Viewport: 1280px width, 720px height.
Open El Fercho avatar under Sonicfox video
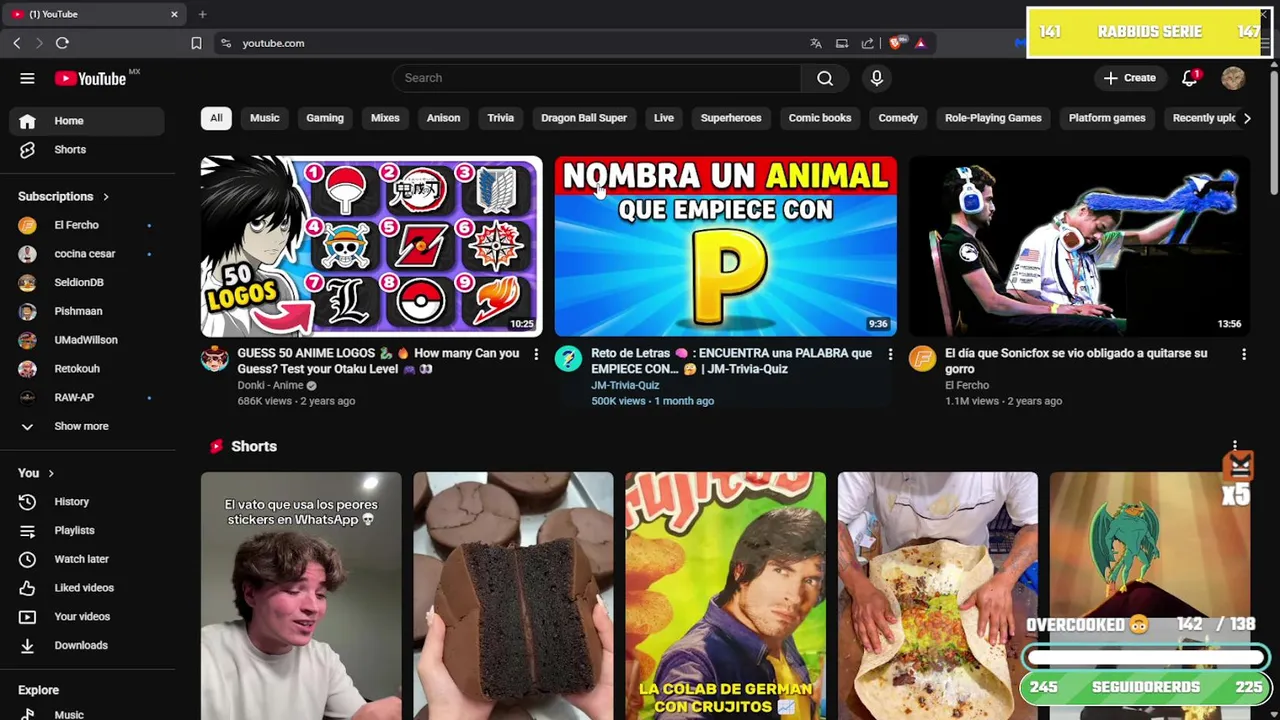pyautogui.click(x=922, y=359)
